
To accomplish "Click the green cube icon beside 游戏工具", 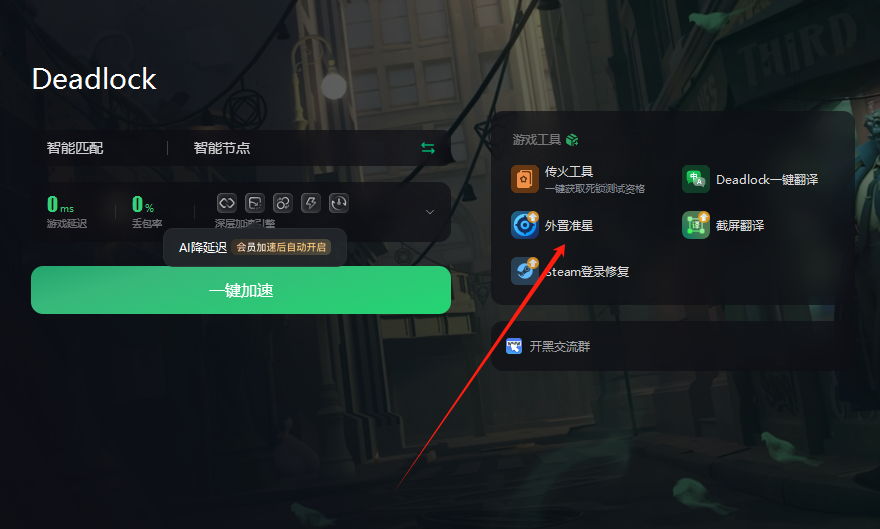I will pyautogui.click(x=572, y=140).
